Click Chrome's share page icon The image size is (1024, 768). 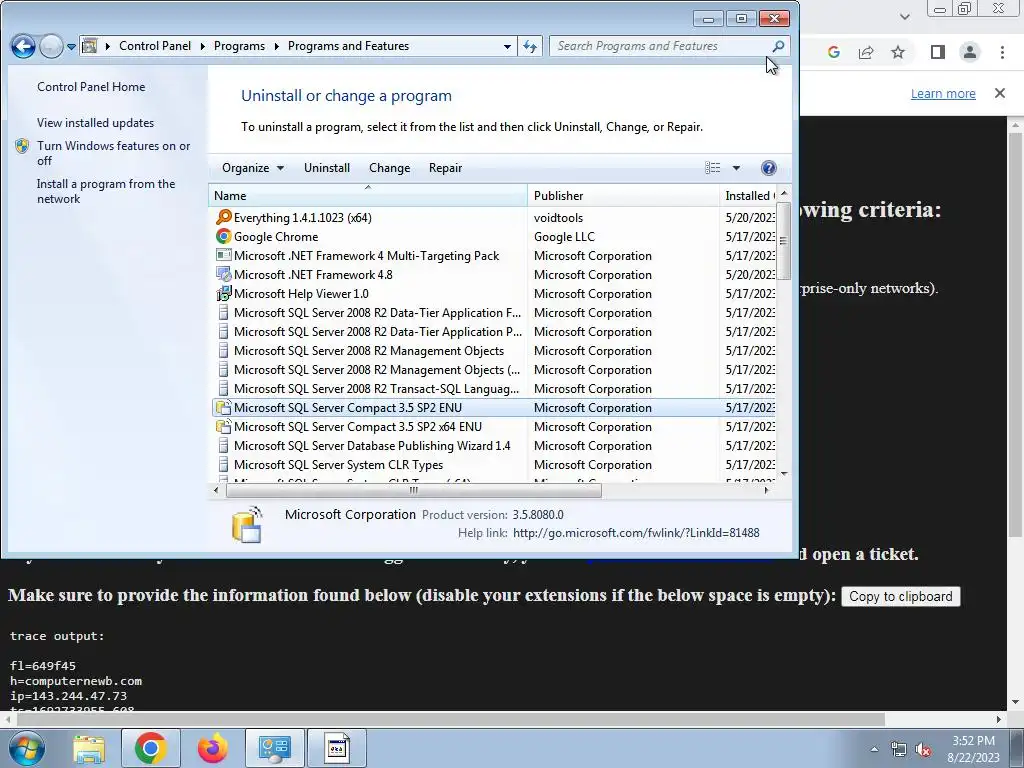[866, 52]
